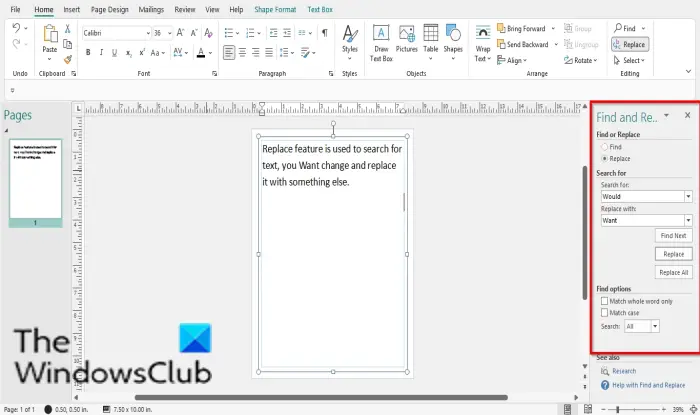Switch to the Insert tab
The width and height of the screenshot is (700, 415).
(x=71, y=9)
